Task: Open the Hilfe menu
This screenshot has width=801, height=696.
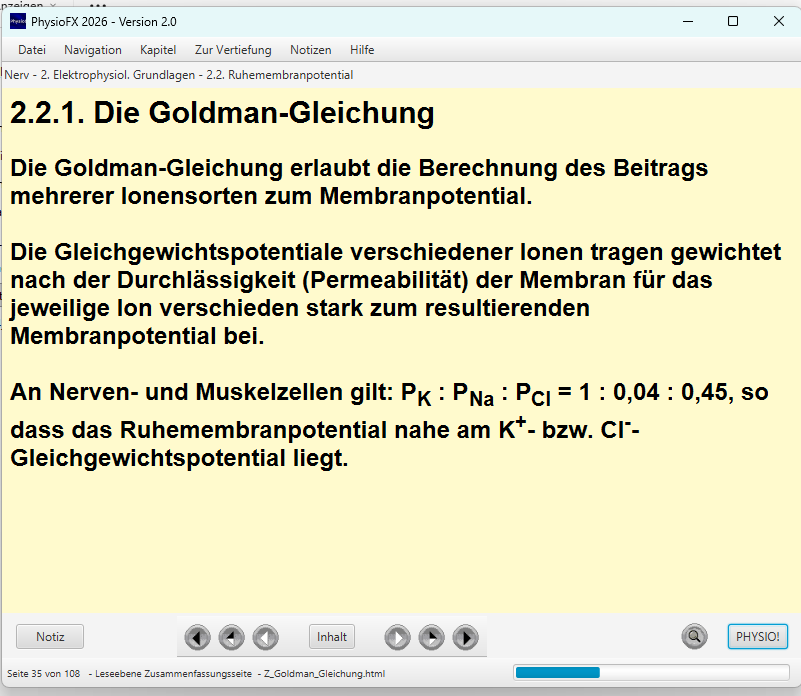Action: click(x=362, y=50)
